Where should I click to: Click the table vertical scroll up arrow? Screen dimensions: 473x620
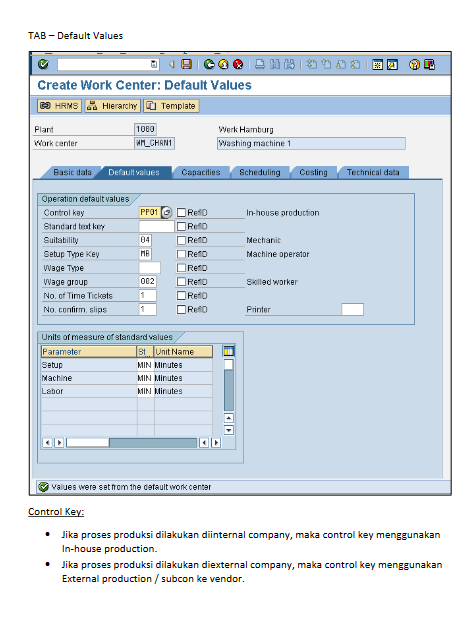coord(229,418)
